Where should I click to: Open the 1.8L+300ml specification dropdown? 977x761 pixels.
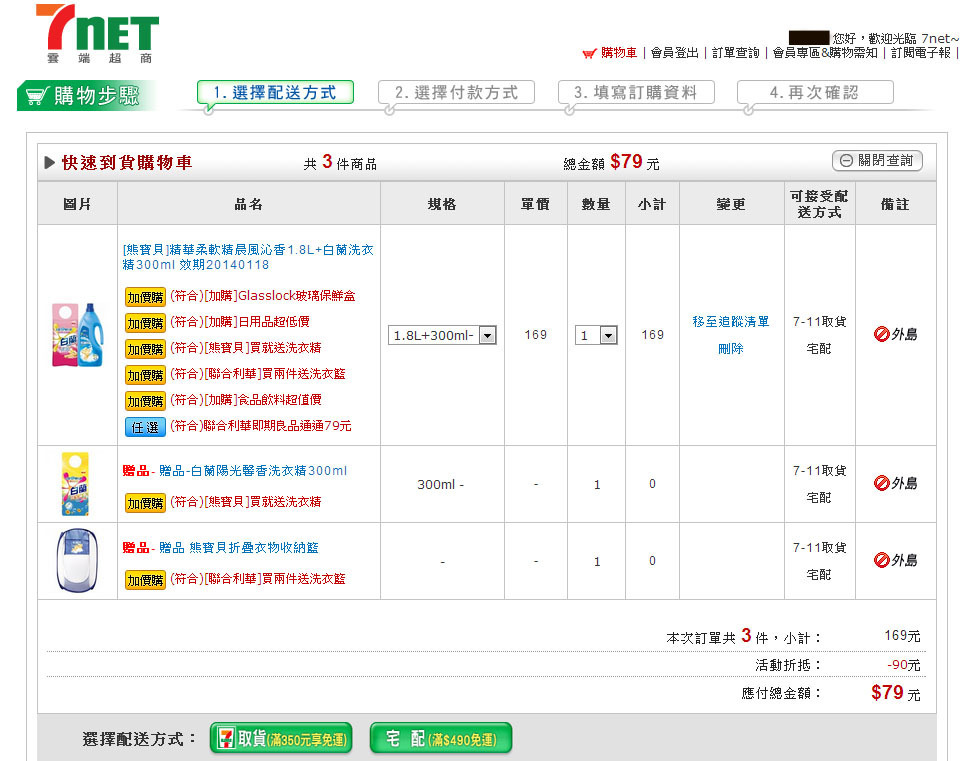coord(442,336)
